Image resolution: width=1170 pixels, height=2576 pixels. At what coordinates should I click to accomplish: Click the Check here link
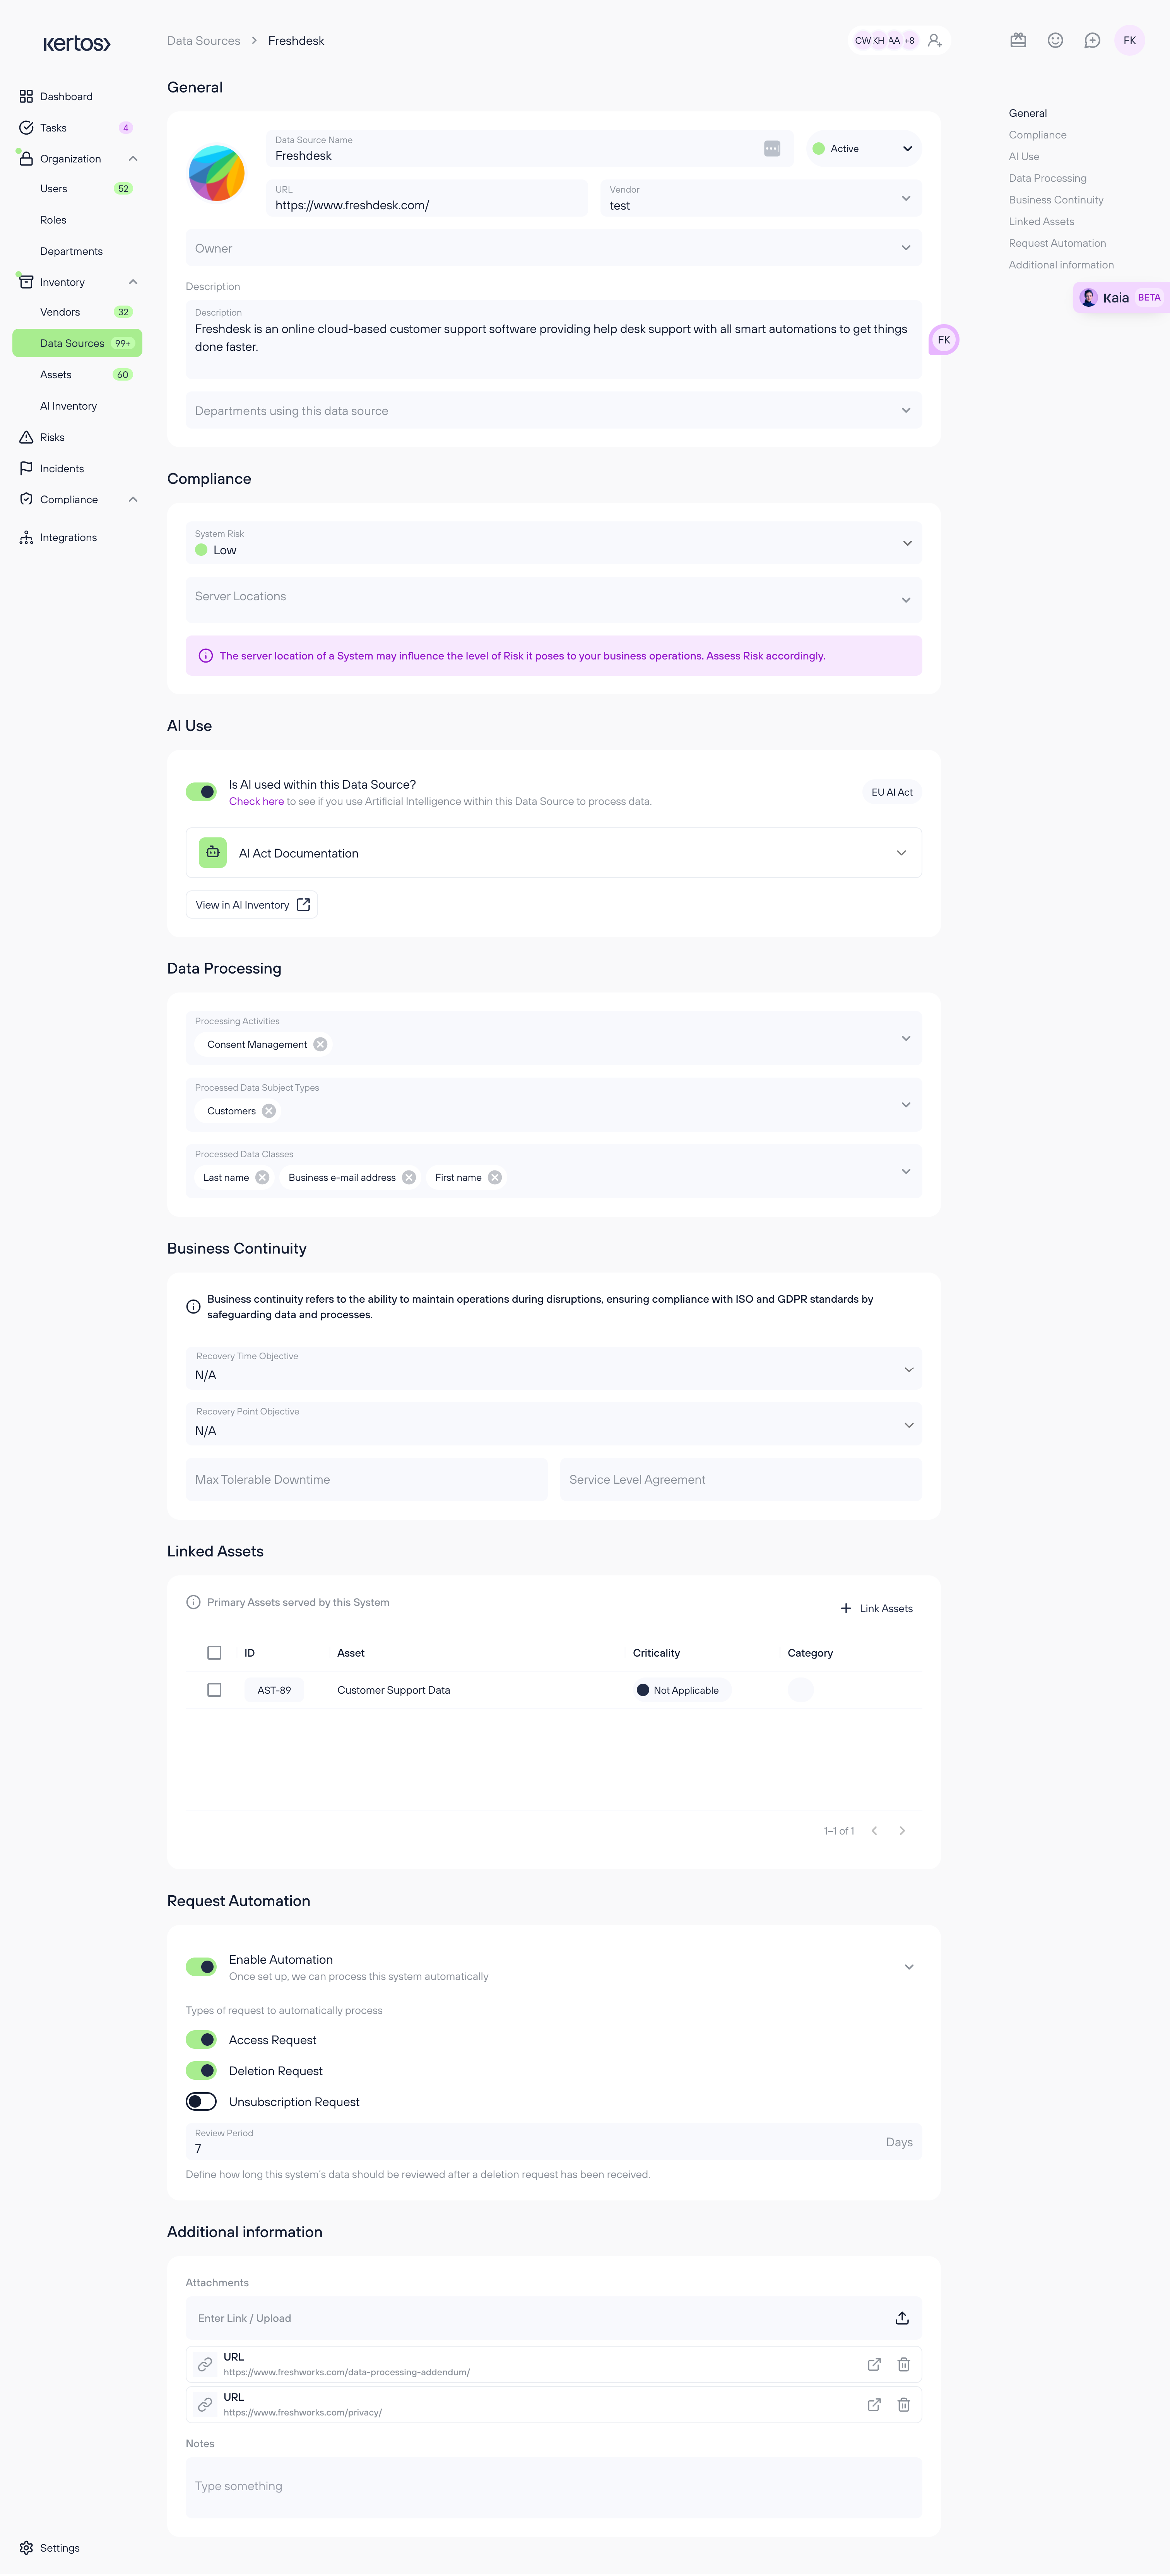pos(256,801)
